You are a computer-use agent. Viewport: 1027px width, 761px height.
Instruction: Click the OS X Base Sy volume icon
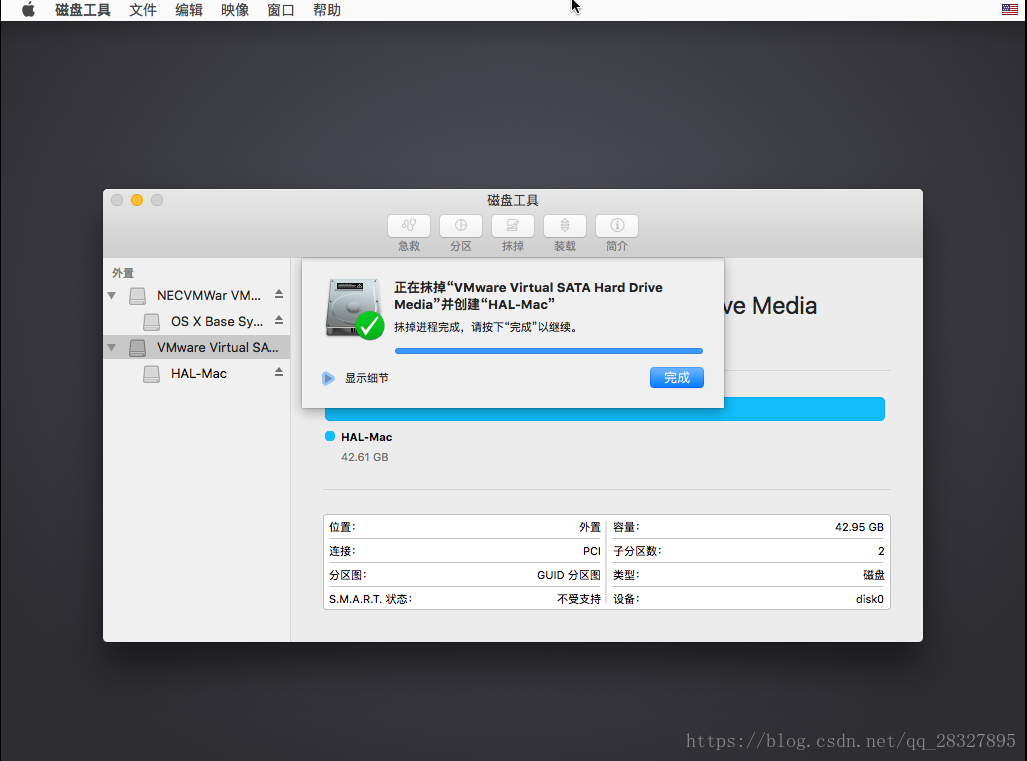(151, 322)
